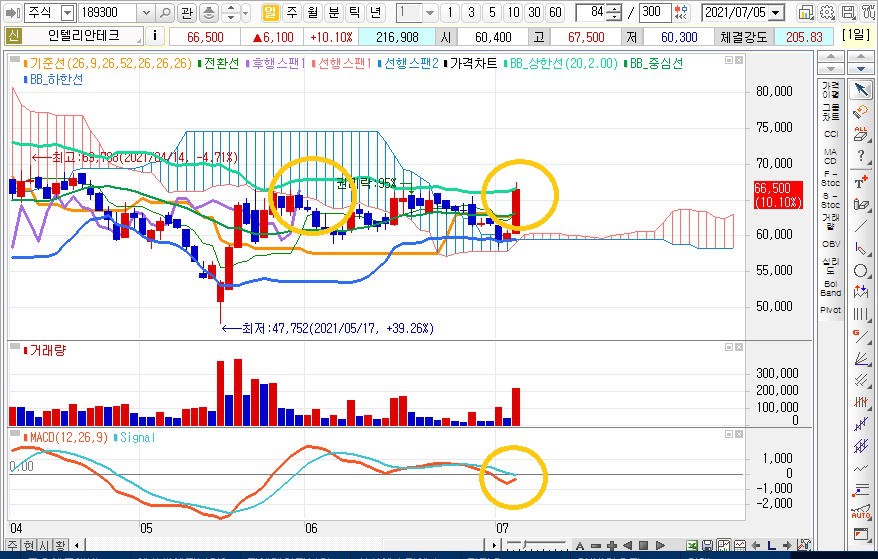Select the trend line drawing tool
This screenshot has height=559, width=878.
click(x=861, y=226)
